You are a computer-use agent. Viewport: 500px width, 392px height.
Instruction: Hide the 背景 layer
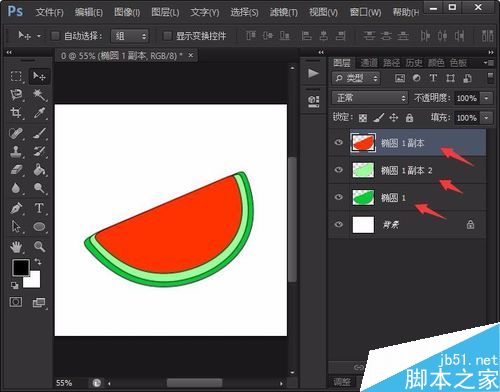tap(339, 224)
